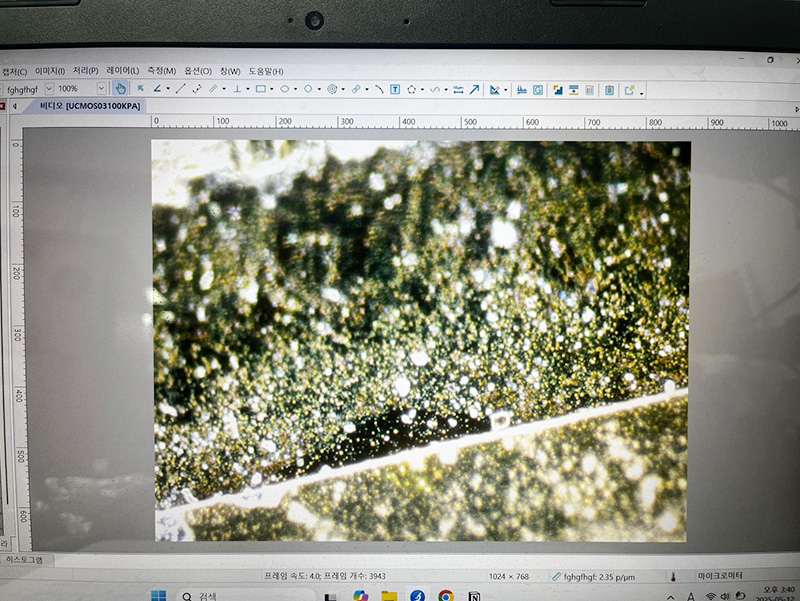Open Chrome from the Windows taskbar
This screenshot has width=800, height=601.
pyautogui.click(x=446, y=596)
